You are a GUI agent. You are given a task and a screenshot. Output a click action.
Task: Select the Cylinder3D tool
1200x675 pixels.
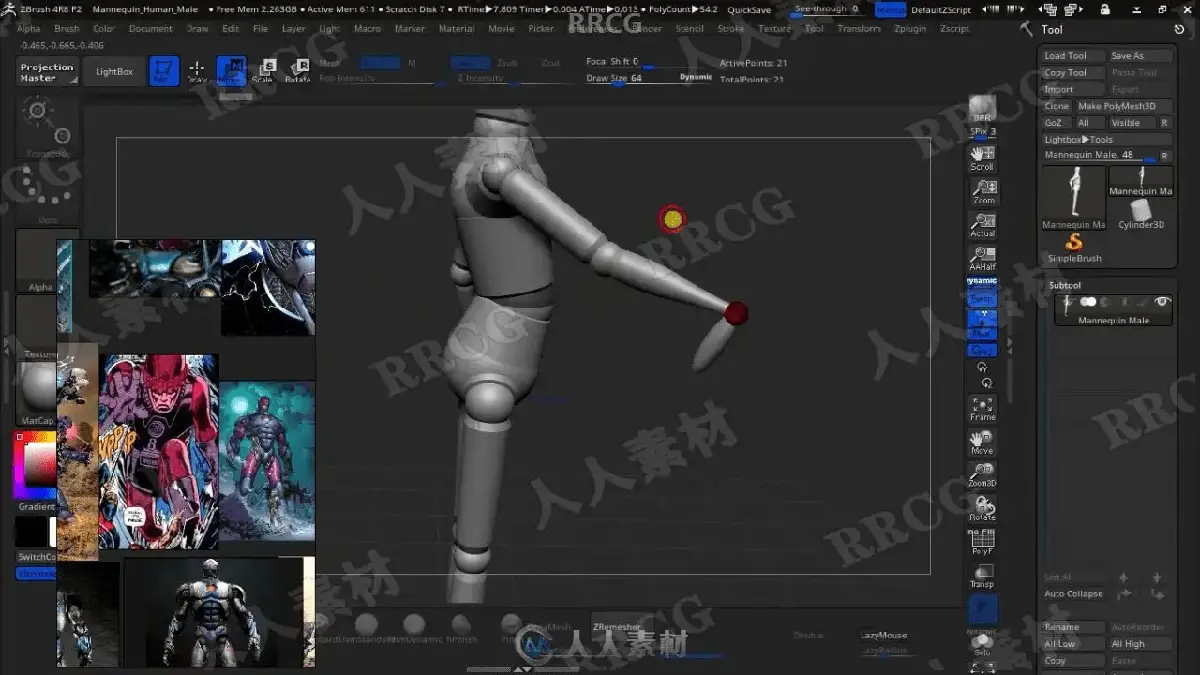[1141, 215]
